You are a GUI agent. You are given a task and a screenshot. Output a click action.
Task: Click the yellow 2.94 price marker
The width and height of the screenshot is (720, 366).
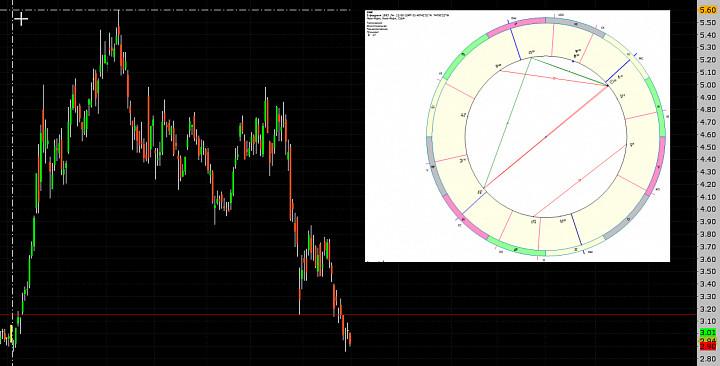708,340
